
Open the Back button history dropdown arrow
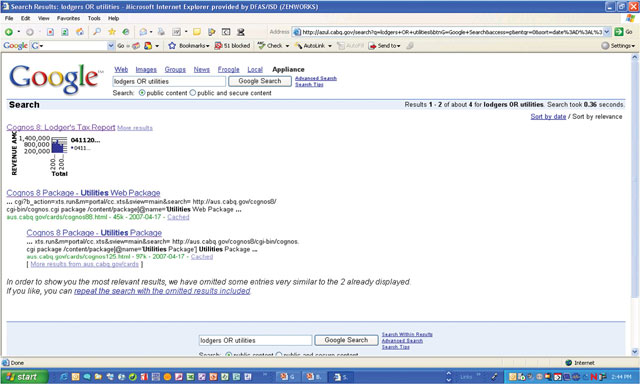pos(18,32)
